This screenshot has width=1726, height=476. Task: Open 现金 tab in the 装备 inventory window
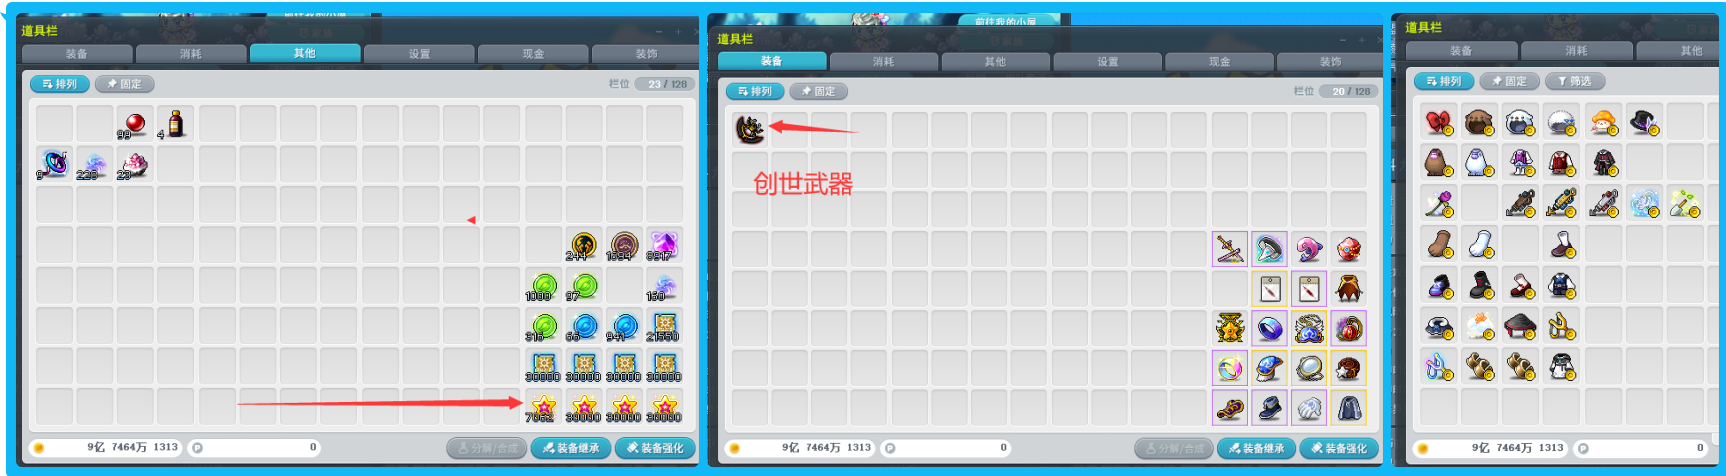tap(1219, 61)
